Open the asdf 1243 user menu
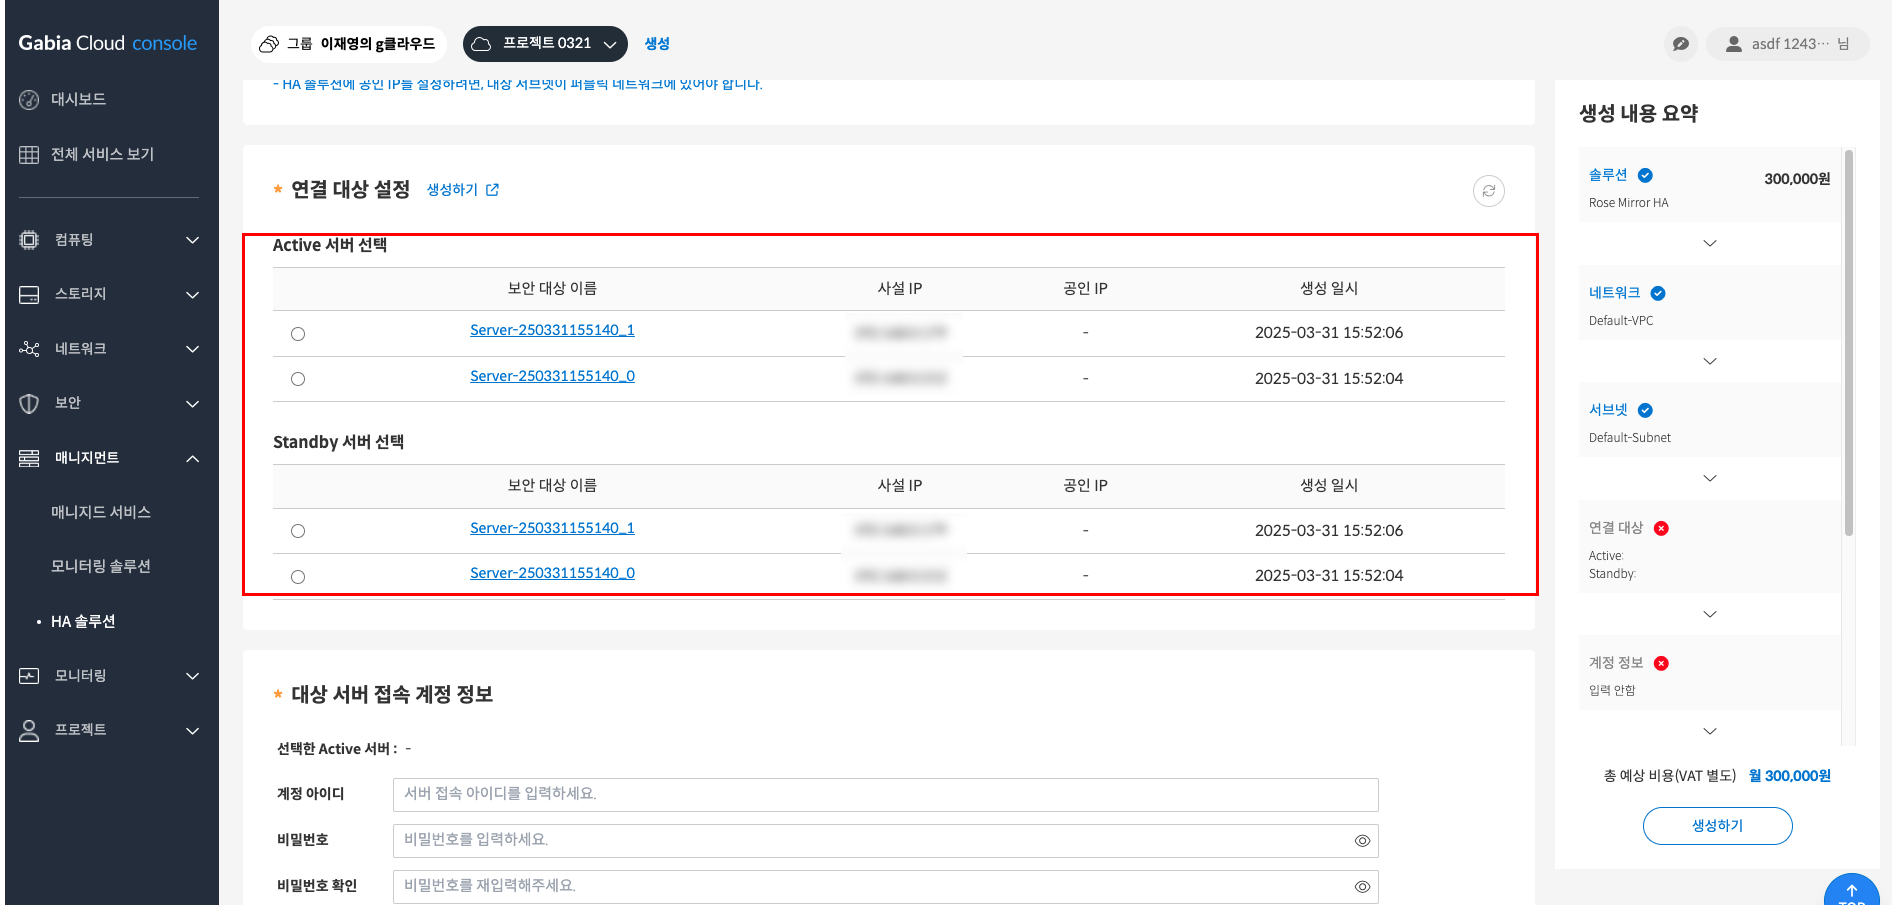This screenshot has width=1897, height=905. pyautogui.click(x=1788, y=44)
